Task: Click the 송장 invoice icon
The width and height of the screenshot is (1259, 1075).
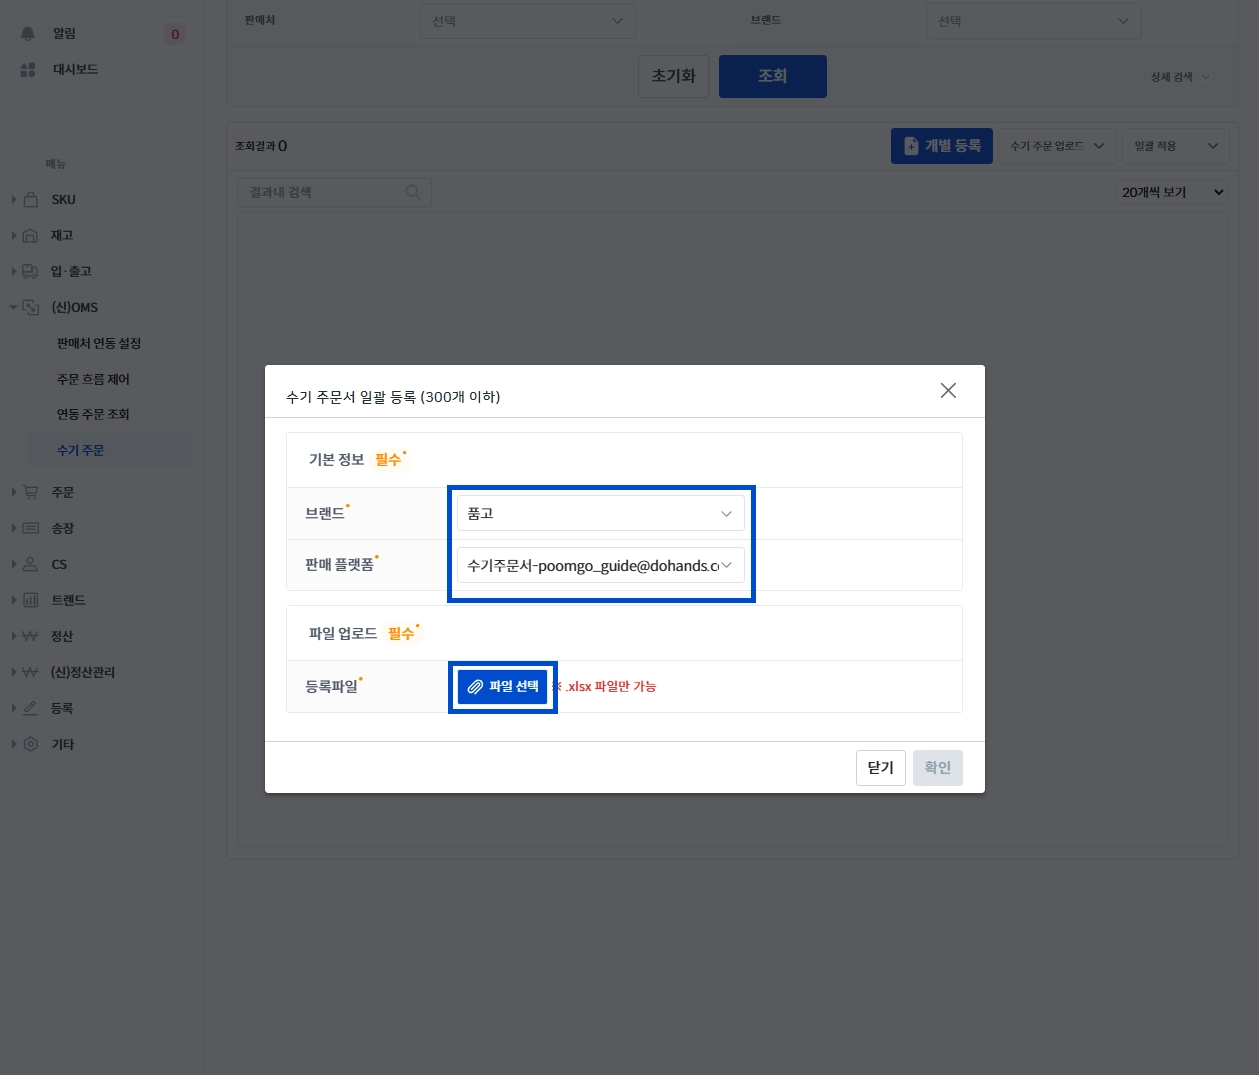Action: (31, 528)
